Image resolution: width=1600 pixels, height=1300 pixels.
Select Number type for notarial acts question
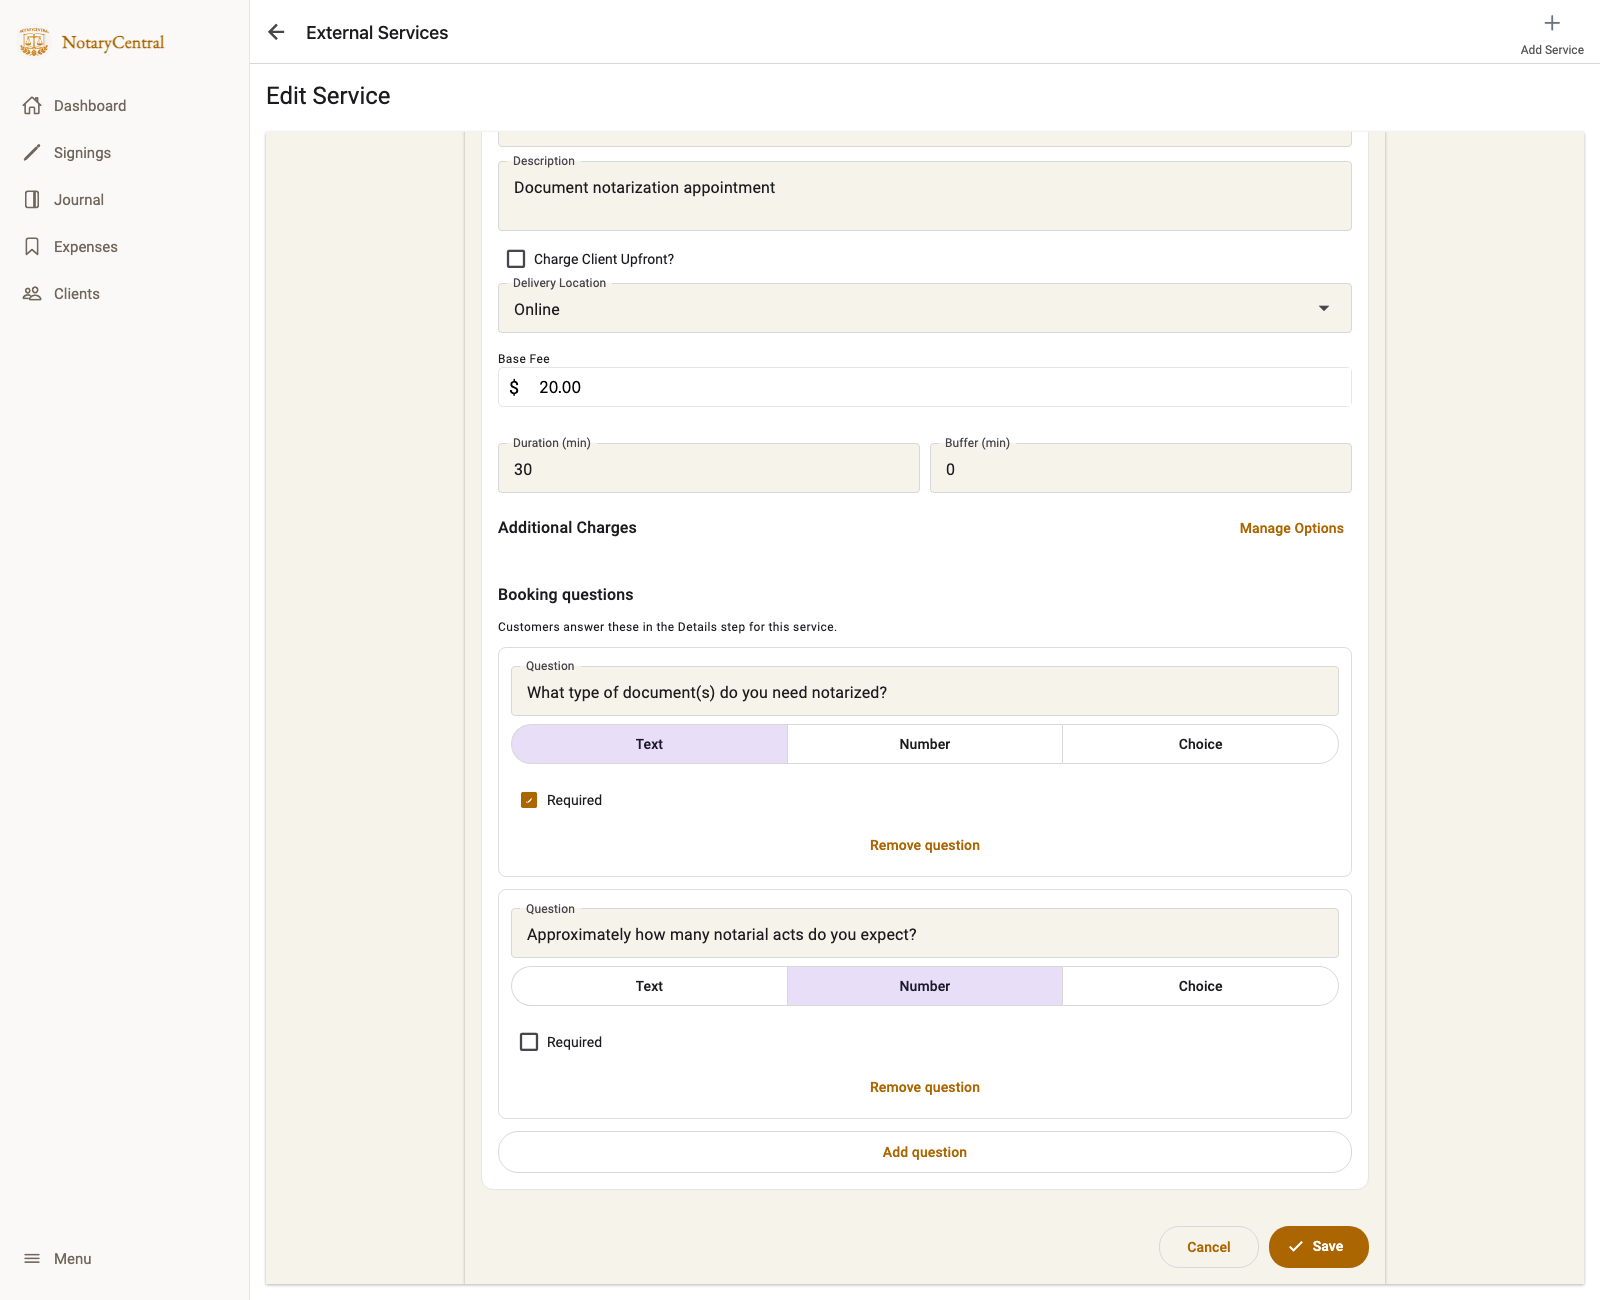click(x=925, y=986)
